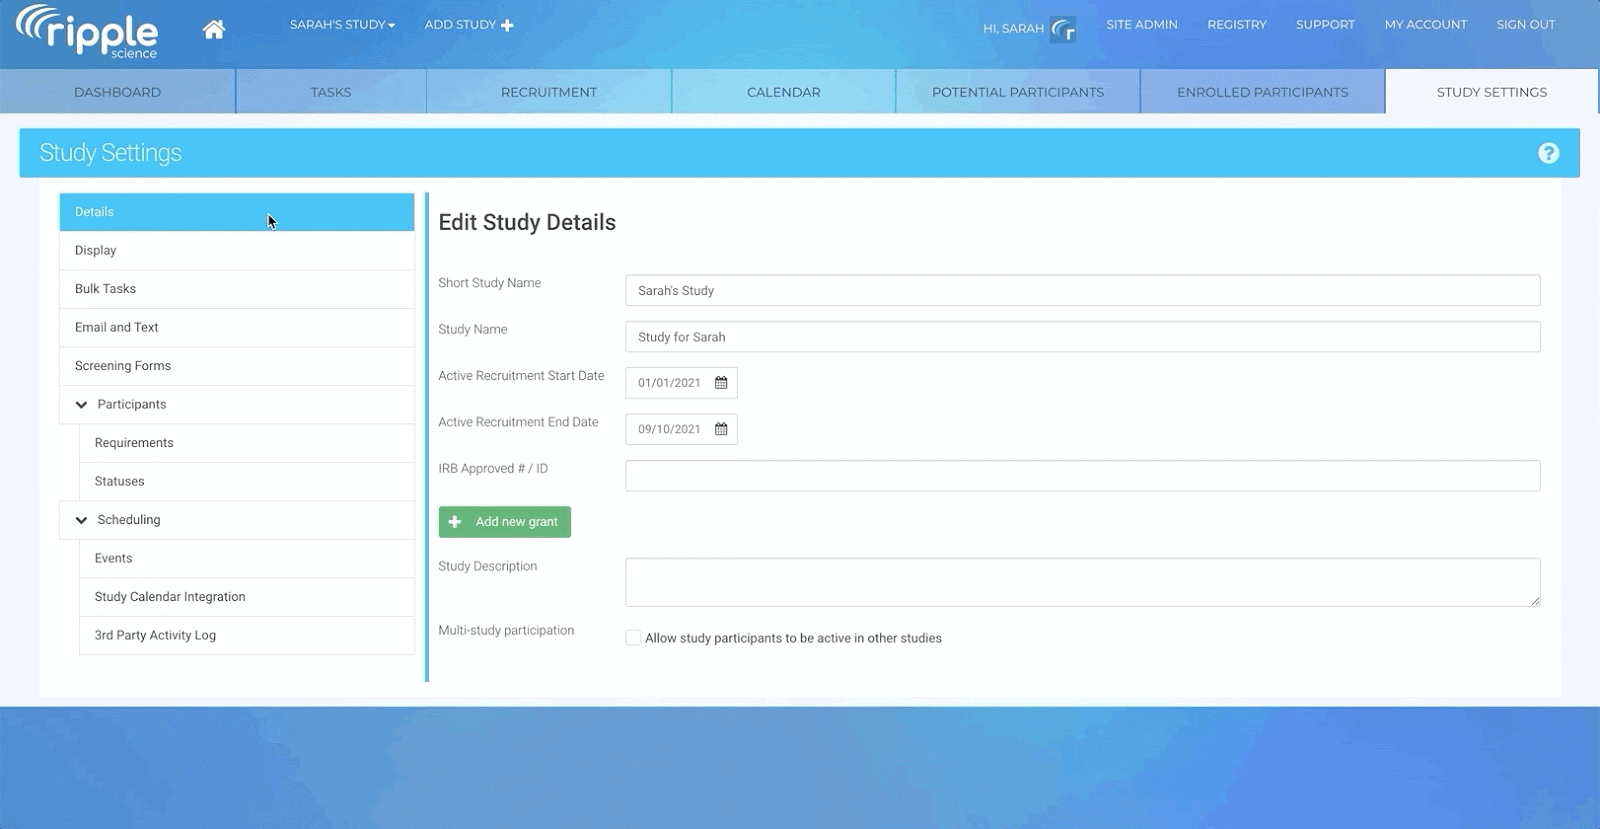This screenshot has height=829, width=1600.
Task: Open the Site Admin link
Action: point(1141,25)
